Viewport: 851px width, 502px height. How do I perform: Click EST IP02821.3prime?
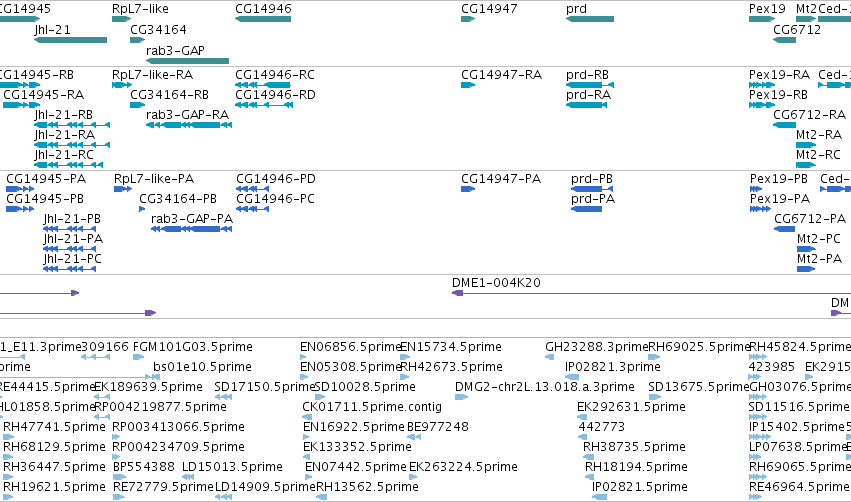pos(572,377)
